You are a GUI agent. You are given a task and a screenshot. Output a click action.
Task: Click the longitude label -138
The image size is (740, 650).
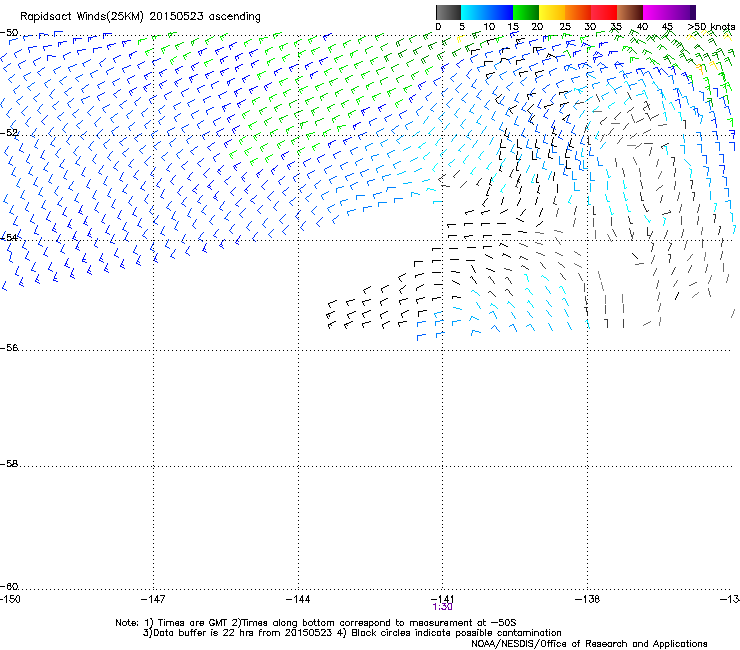(x=588, y=599)
